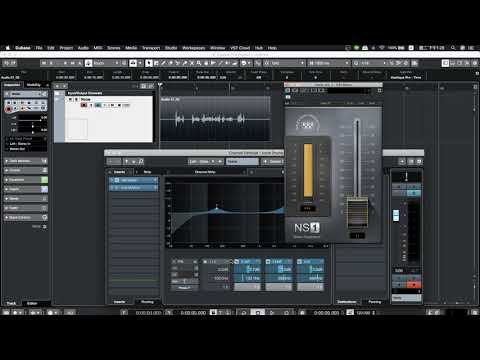Open the Editor tab at bottom left
The image size is (480, 360).
32,303
